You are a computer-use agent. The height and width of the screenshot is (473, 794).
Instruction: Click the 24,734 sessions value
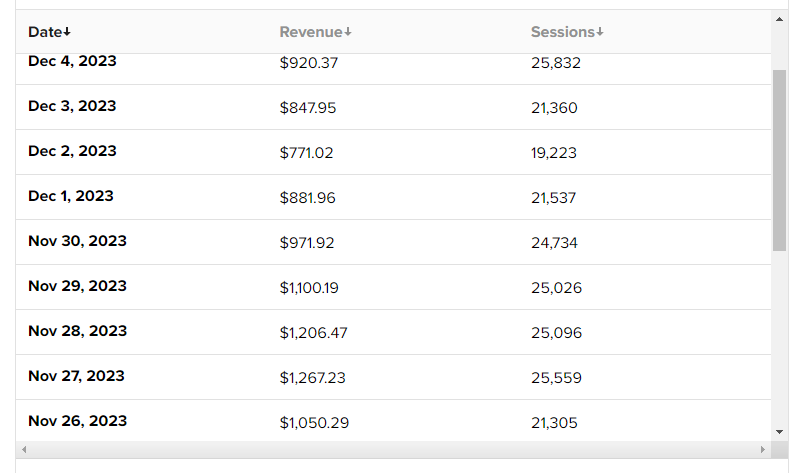[x=554, y=243]
